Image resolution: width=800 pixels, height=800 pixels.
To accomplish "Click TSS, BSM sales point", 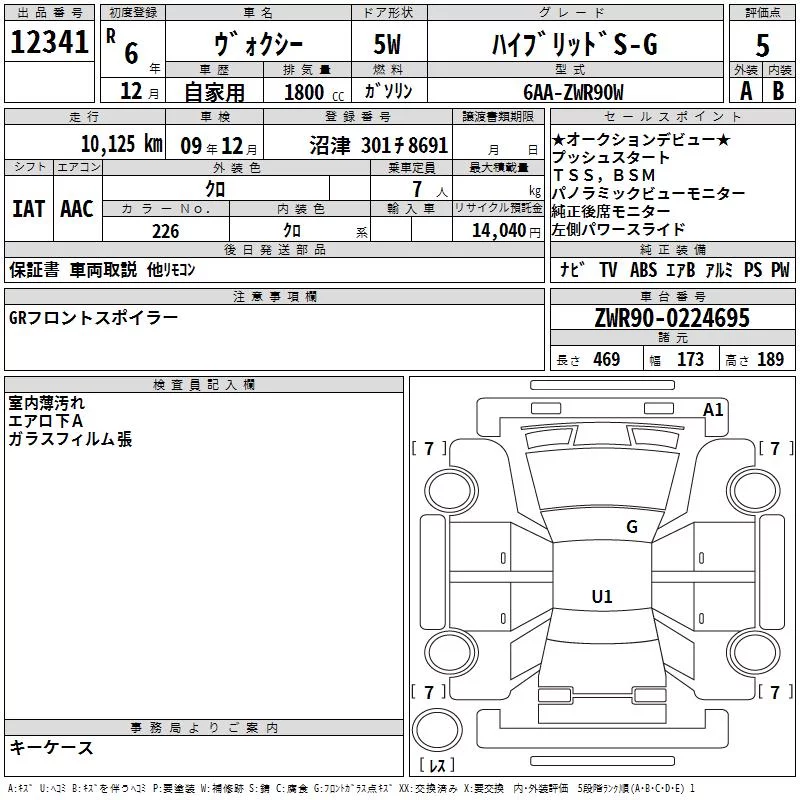I will [604, 175].
